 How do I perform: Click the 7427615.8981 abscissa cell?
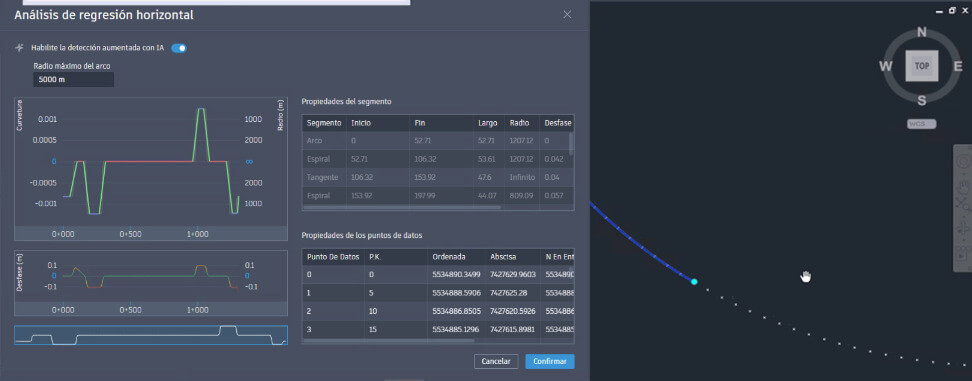513,330
